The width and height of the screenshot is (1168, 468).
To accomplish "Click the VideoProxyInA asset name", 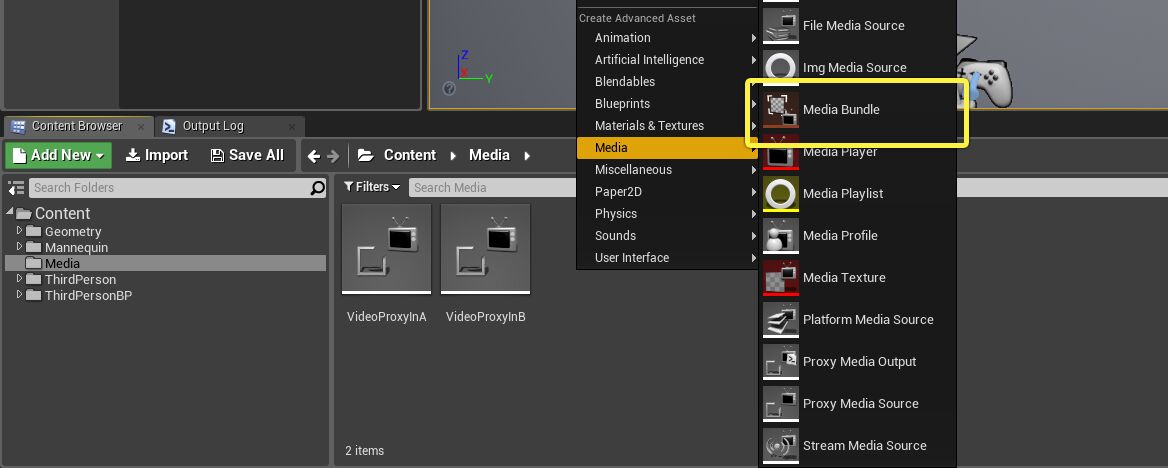I will [387, 317].
